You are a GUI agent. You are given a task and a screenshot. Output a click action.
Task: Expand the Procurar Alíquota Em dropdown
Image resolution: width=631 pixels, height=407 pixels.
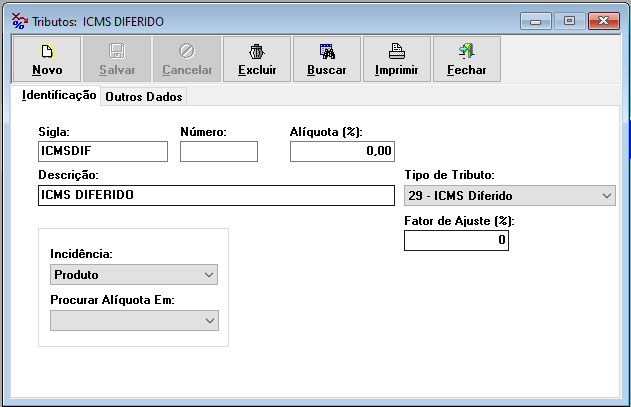[209, 320]
